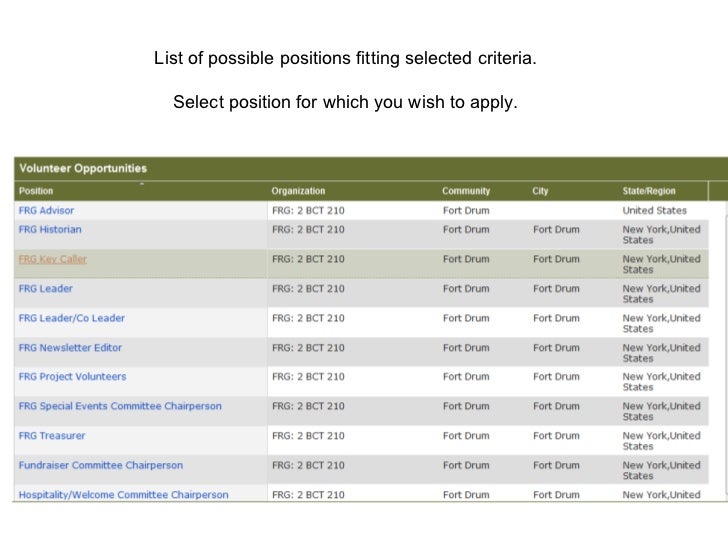Select Hospitality/Welcome Committee Chairperson link
Viewport: 728px width, 546px height.
point(123,495)
